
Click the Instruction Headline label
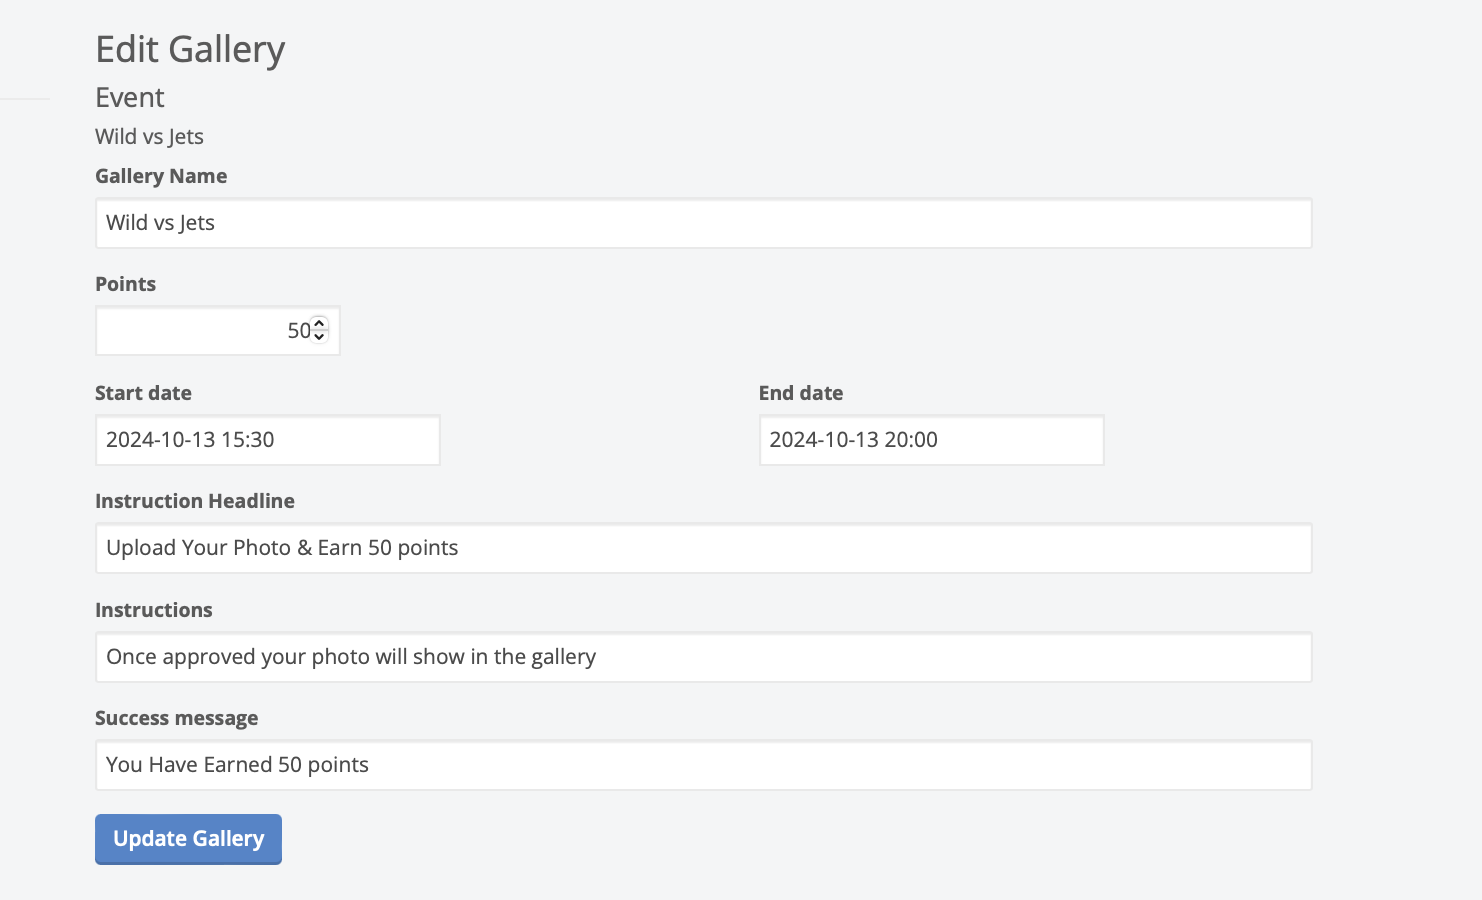tap(194, 501)
